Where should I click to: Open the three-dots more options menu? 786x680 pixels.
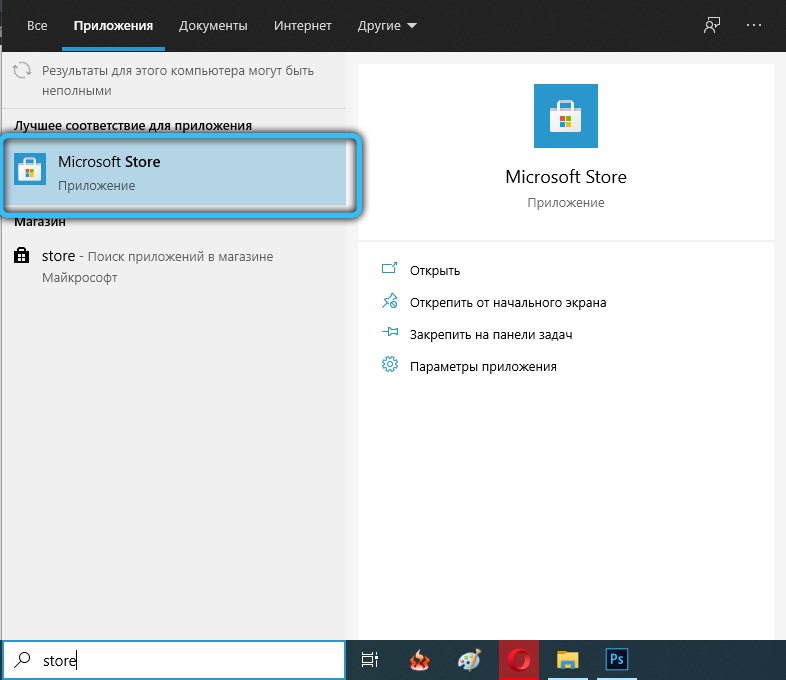759,25
